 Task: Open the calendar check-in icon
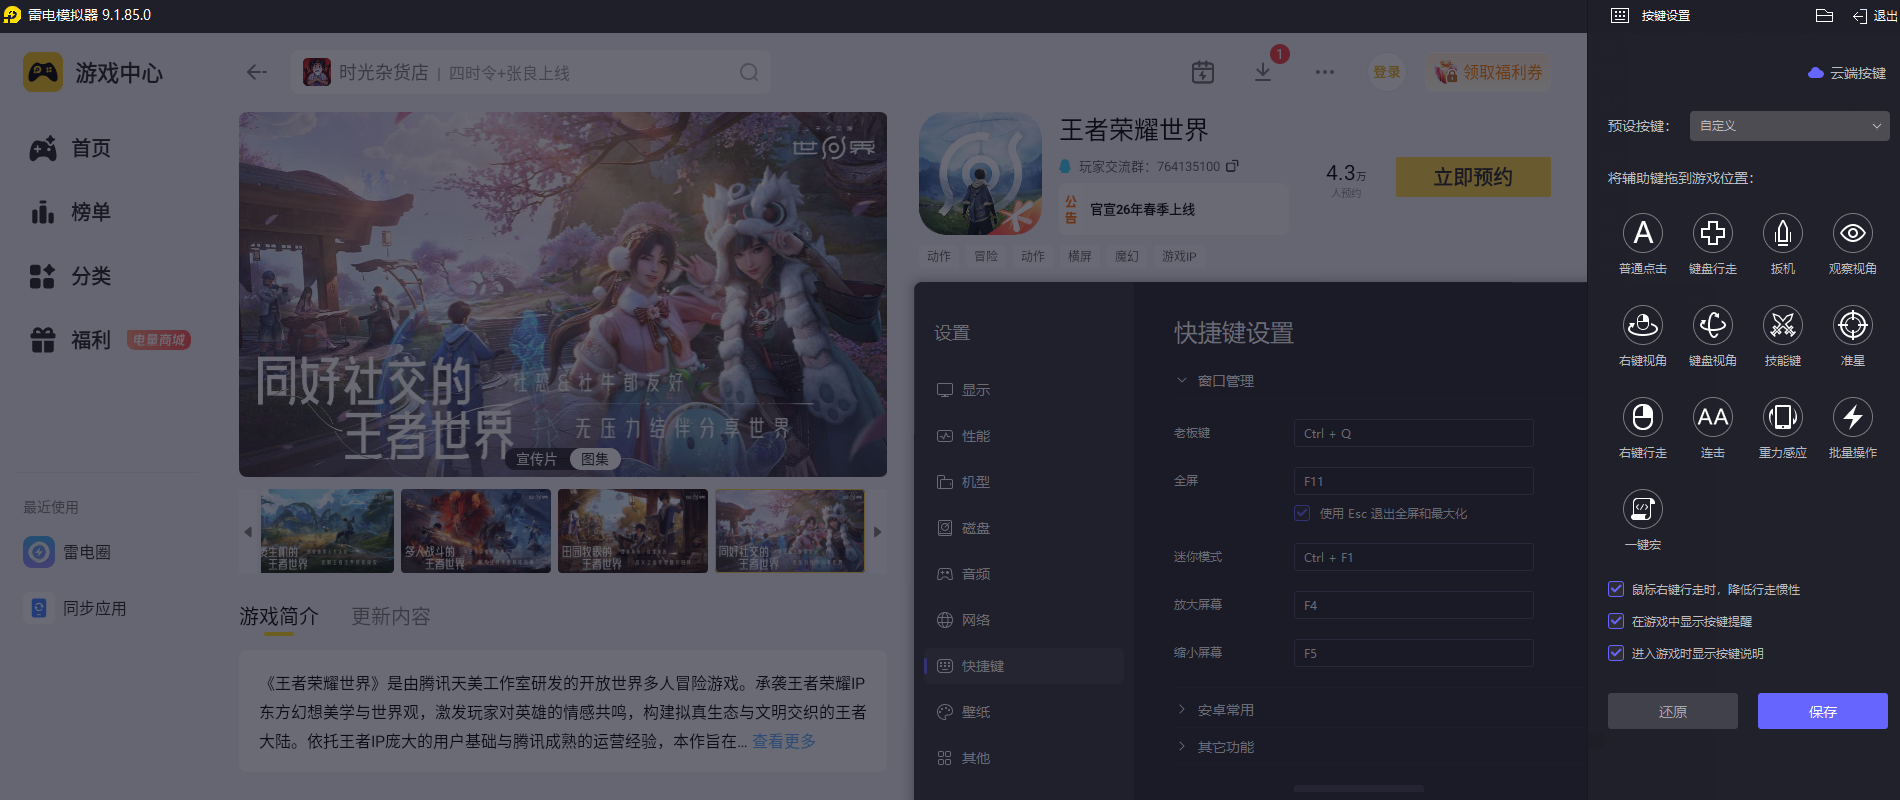point(1203,72)
